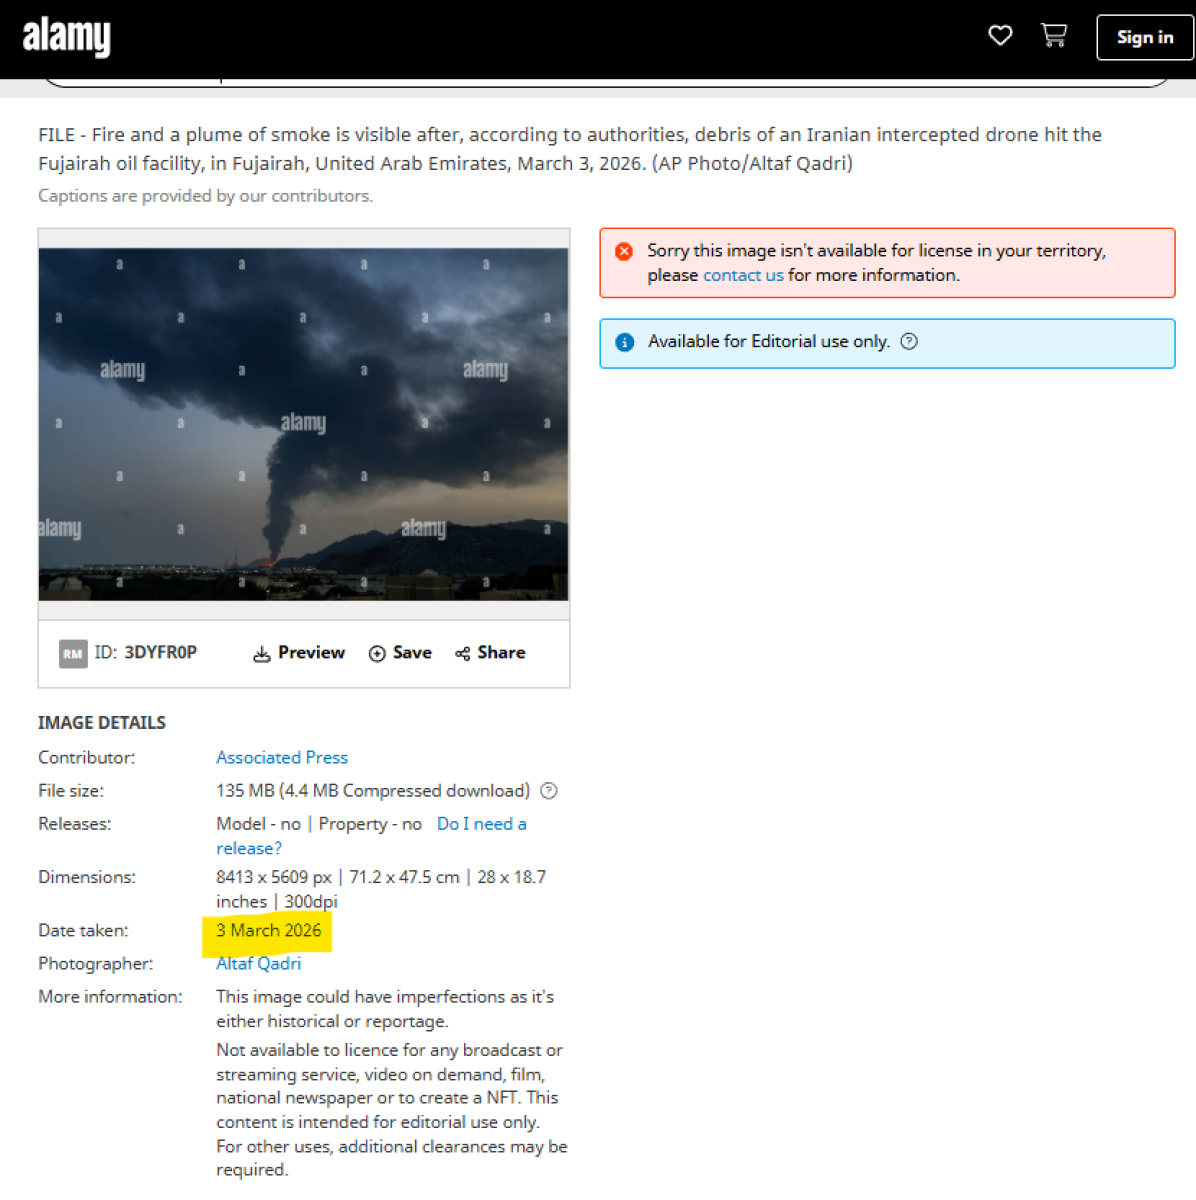Open the Alamy logo homepage
Viewport: 1196px width, 1200px height.
click(x=66, y=37)
